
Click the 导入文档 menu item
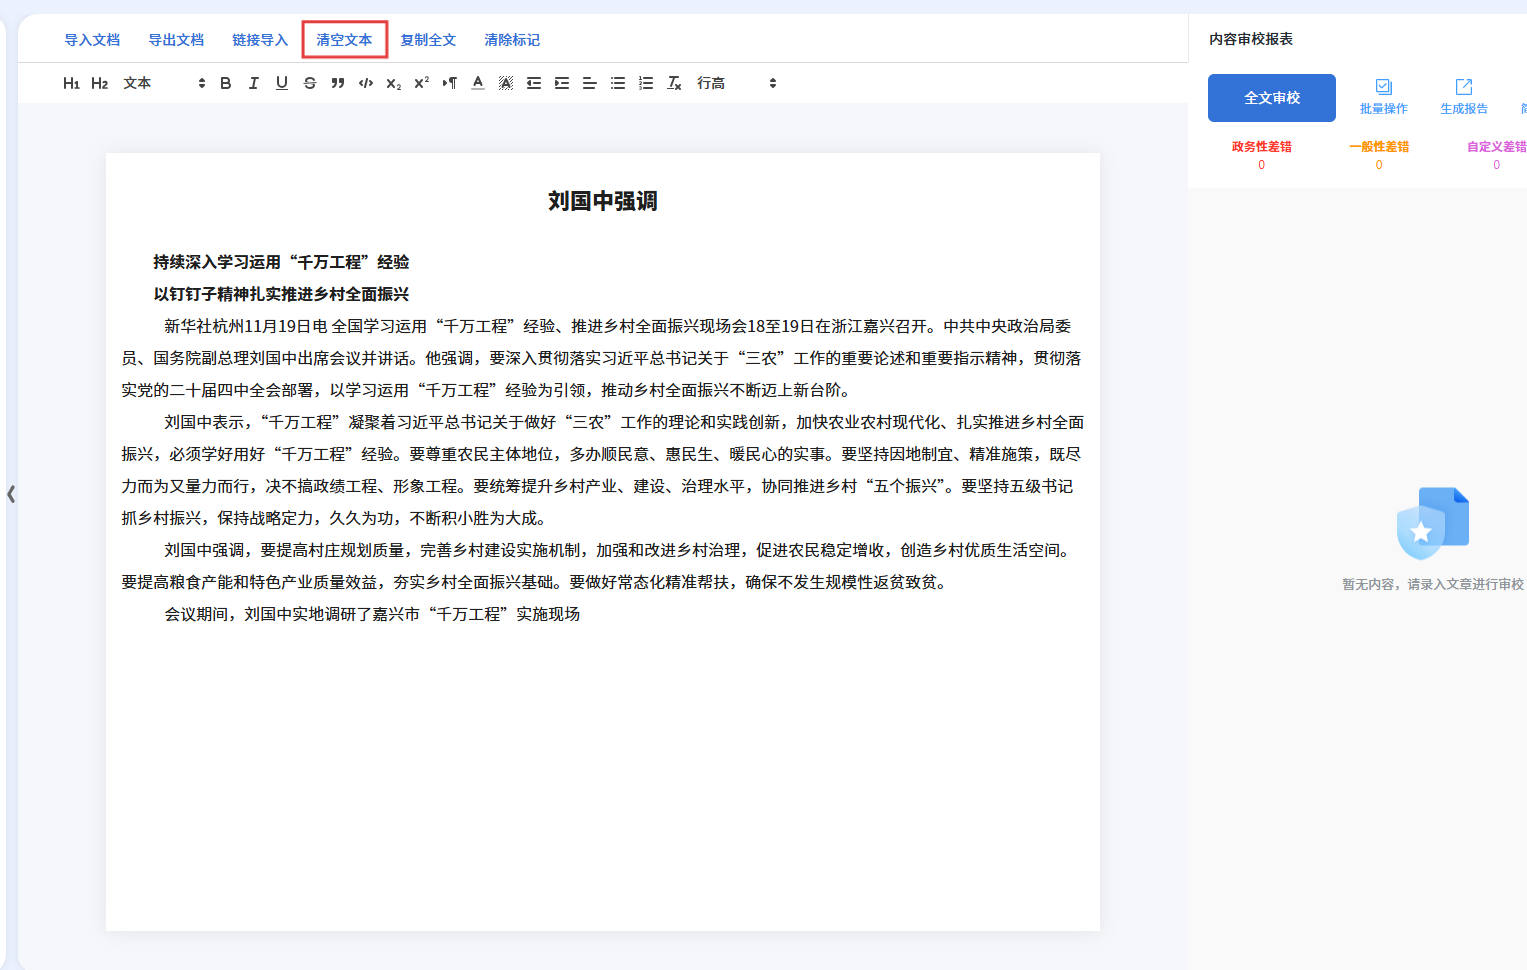[92, 40]
